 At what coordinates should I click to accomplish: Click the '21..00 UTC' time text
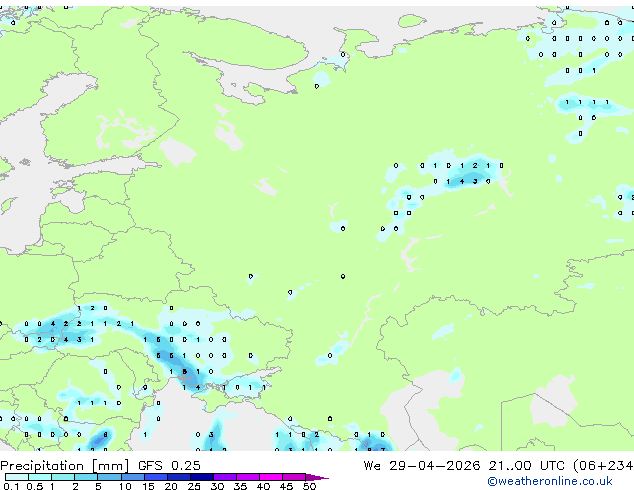tap(526, 466)
